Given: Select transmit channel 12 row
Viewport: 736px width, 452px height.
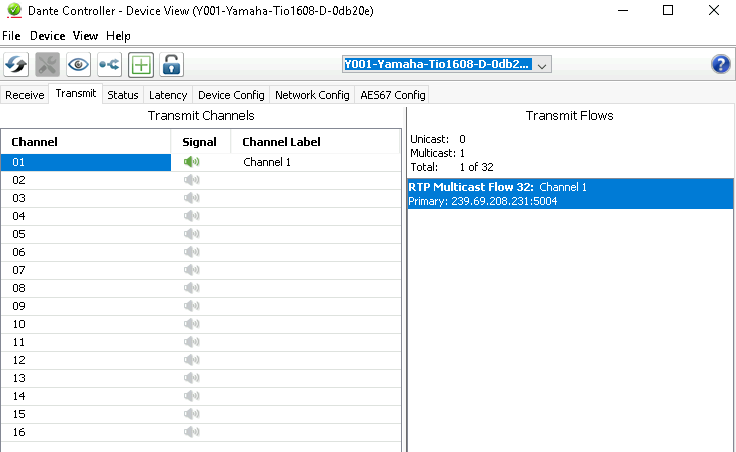Looking at the screenshot, I should (x=201, y=360).
